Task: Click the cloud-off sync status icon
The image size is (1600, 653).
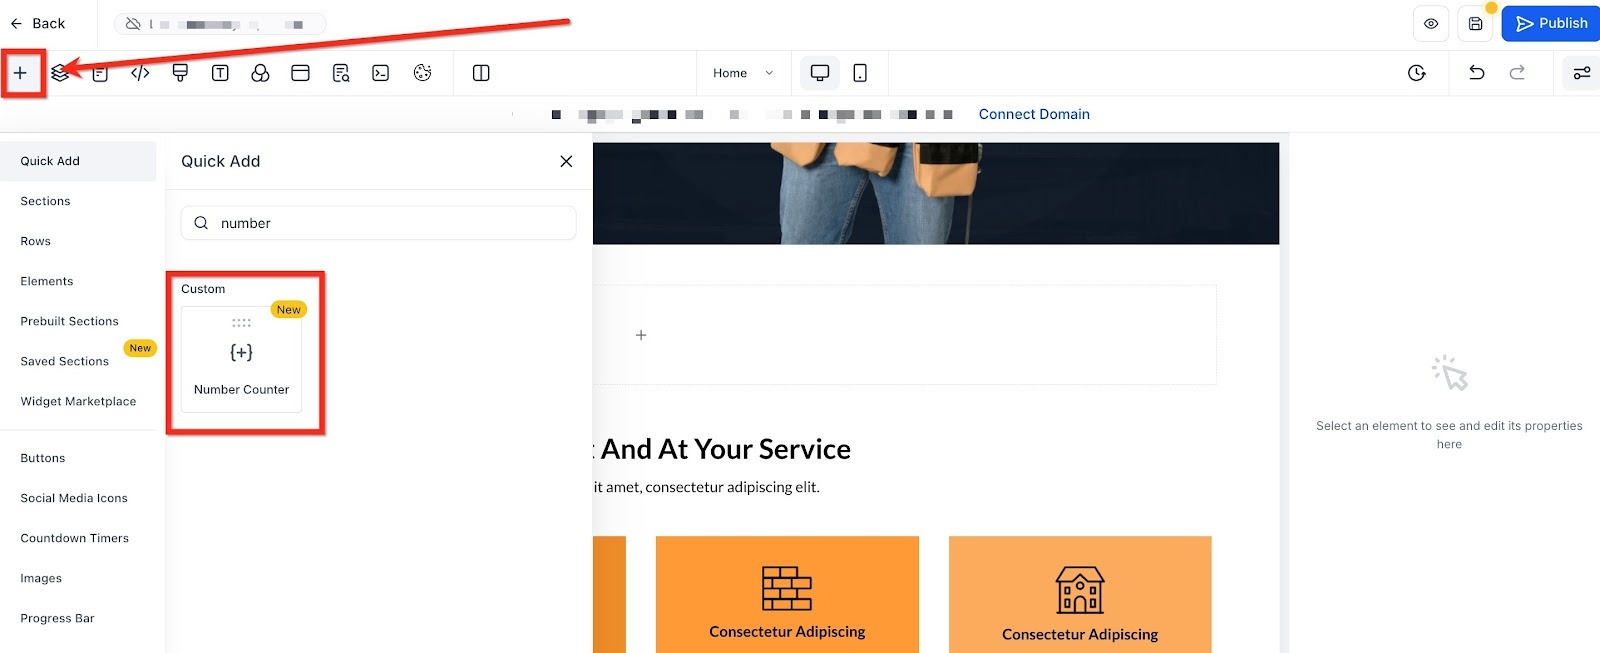Action: click(133, 23)
